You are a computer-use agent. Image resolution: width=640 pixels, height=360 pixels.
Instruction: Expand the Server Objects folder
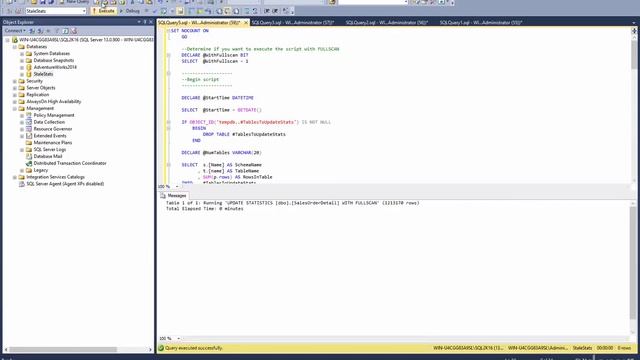coord(15,88)
